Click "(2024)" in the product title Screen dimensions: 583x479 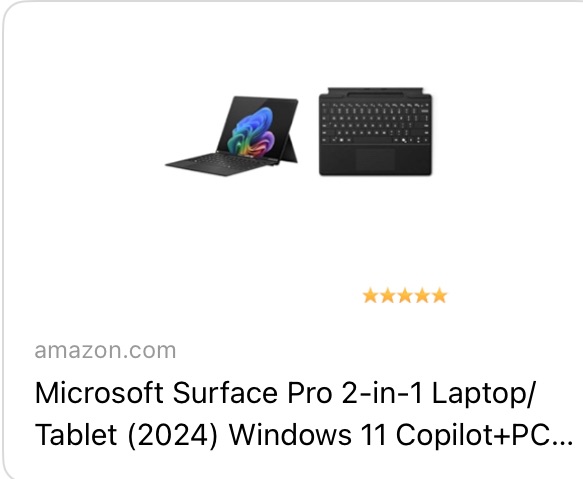coord(172,435)
